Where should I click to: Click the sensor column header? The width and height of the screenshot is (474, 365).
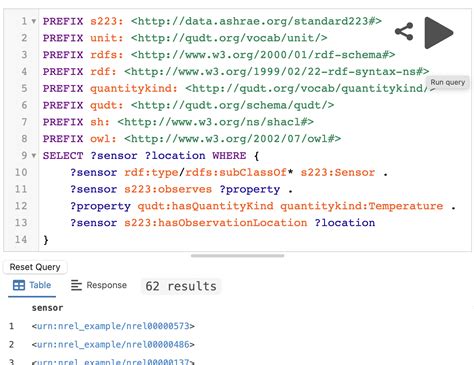(x=47, y=308)
